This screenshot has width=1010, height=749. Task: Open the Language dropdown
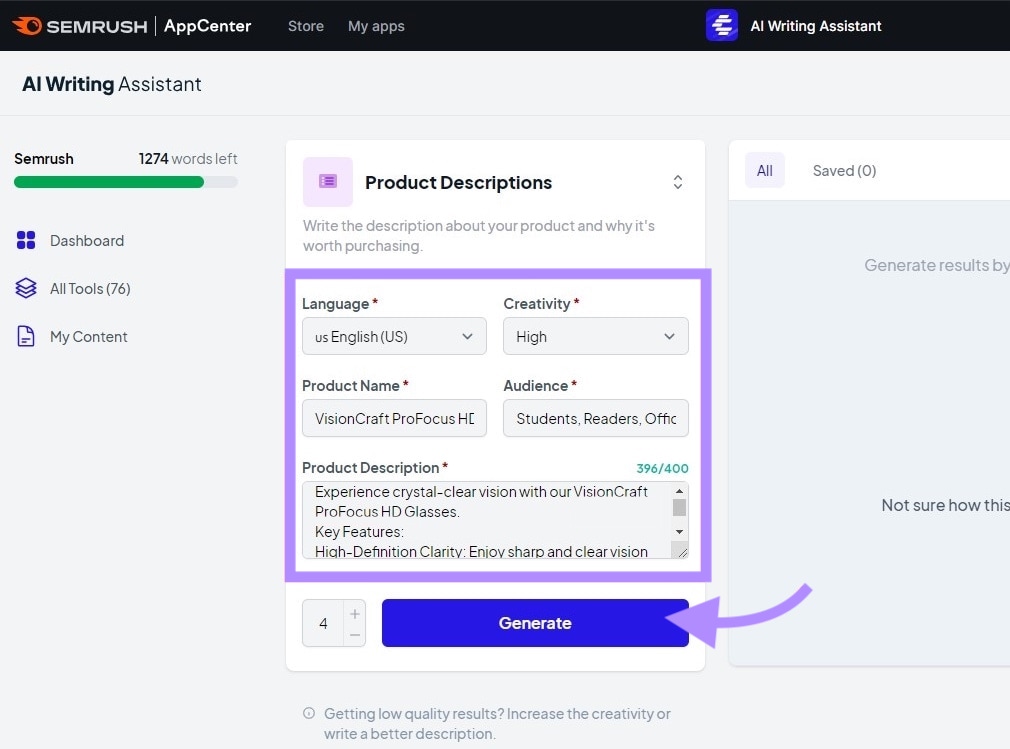pos(393,336)
